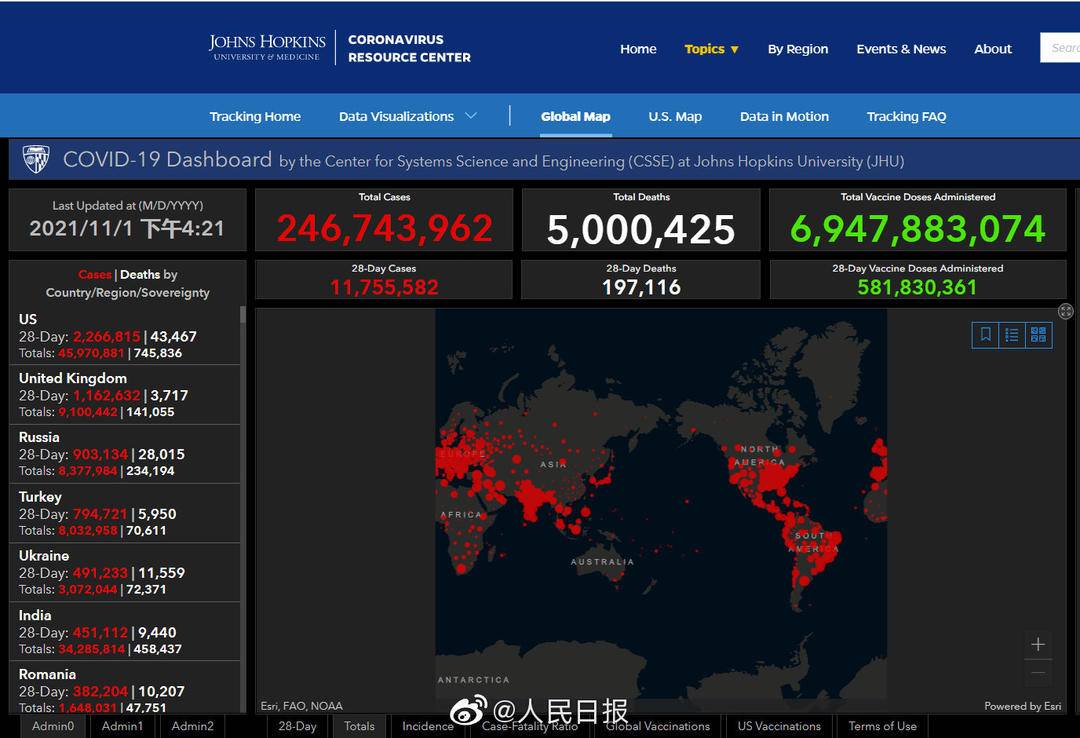Open the Data Visualizations dropdown
Screen dimensions: 1080x738
click(x=407, y=116)
